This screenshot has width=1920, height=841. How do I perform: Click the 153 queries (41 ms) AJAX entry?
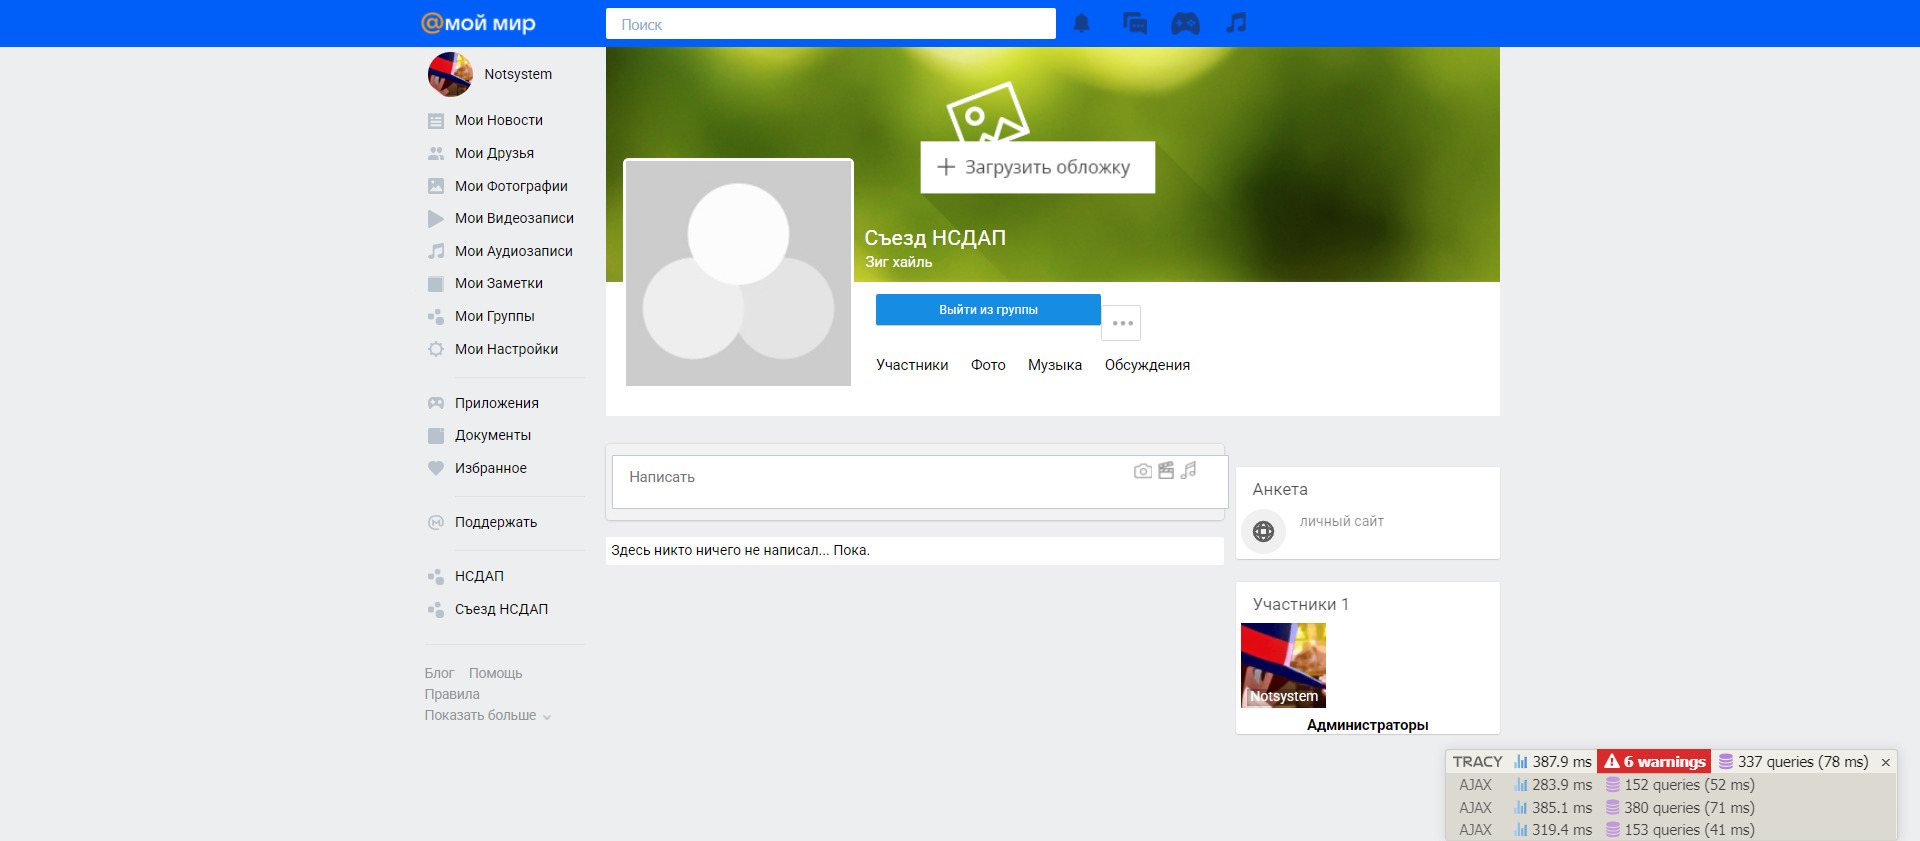(1680, 830)
